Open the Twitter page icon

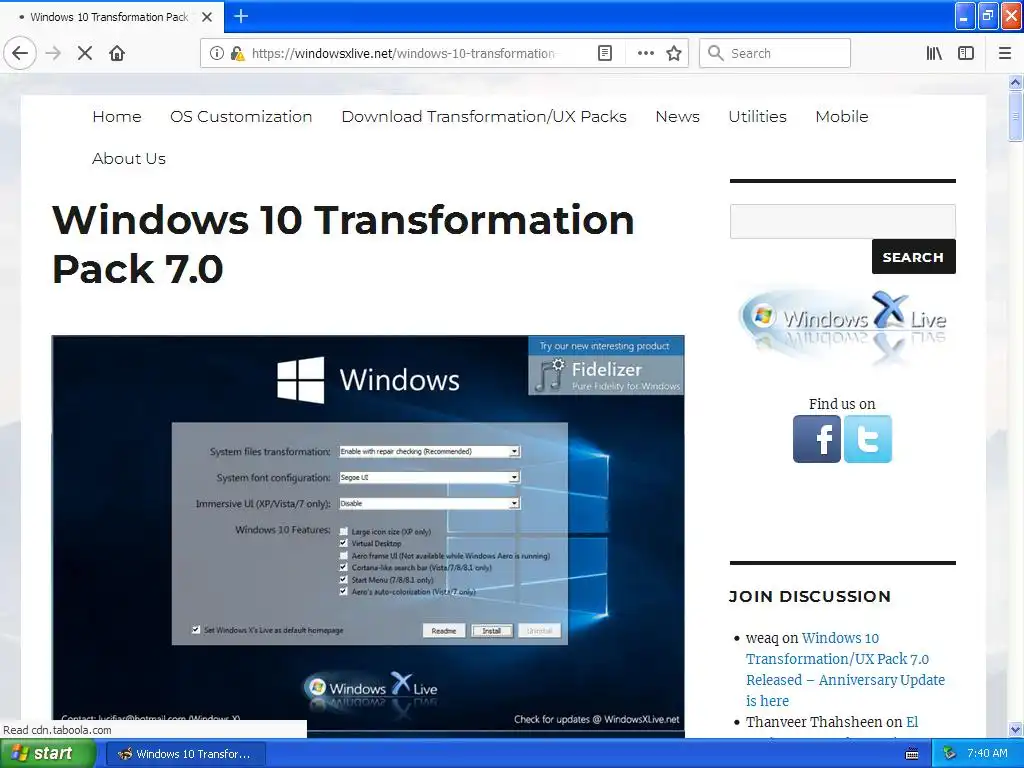coord(867,439)
